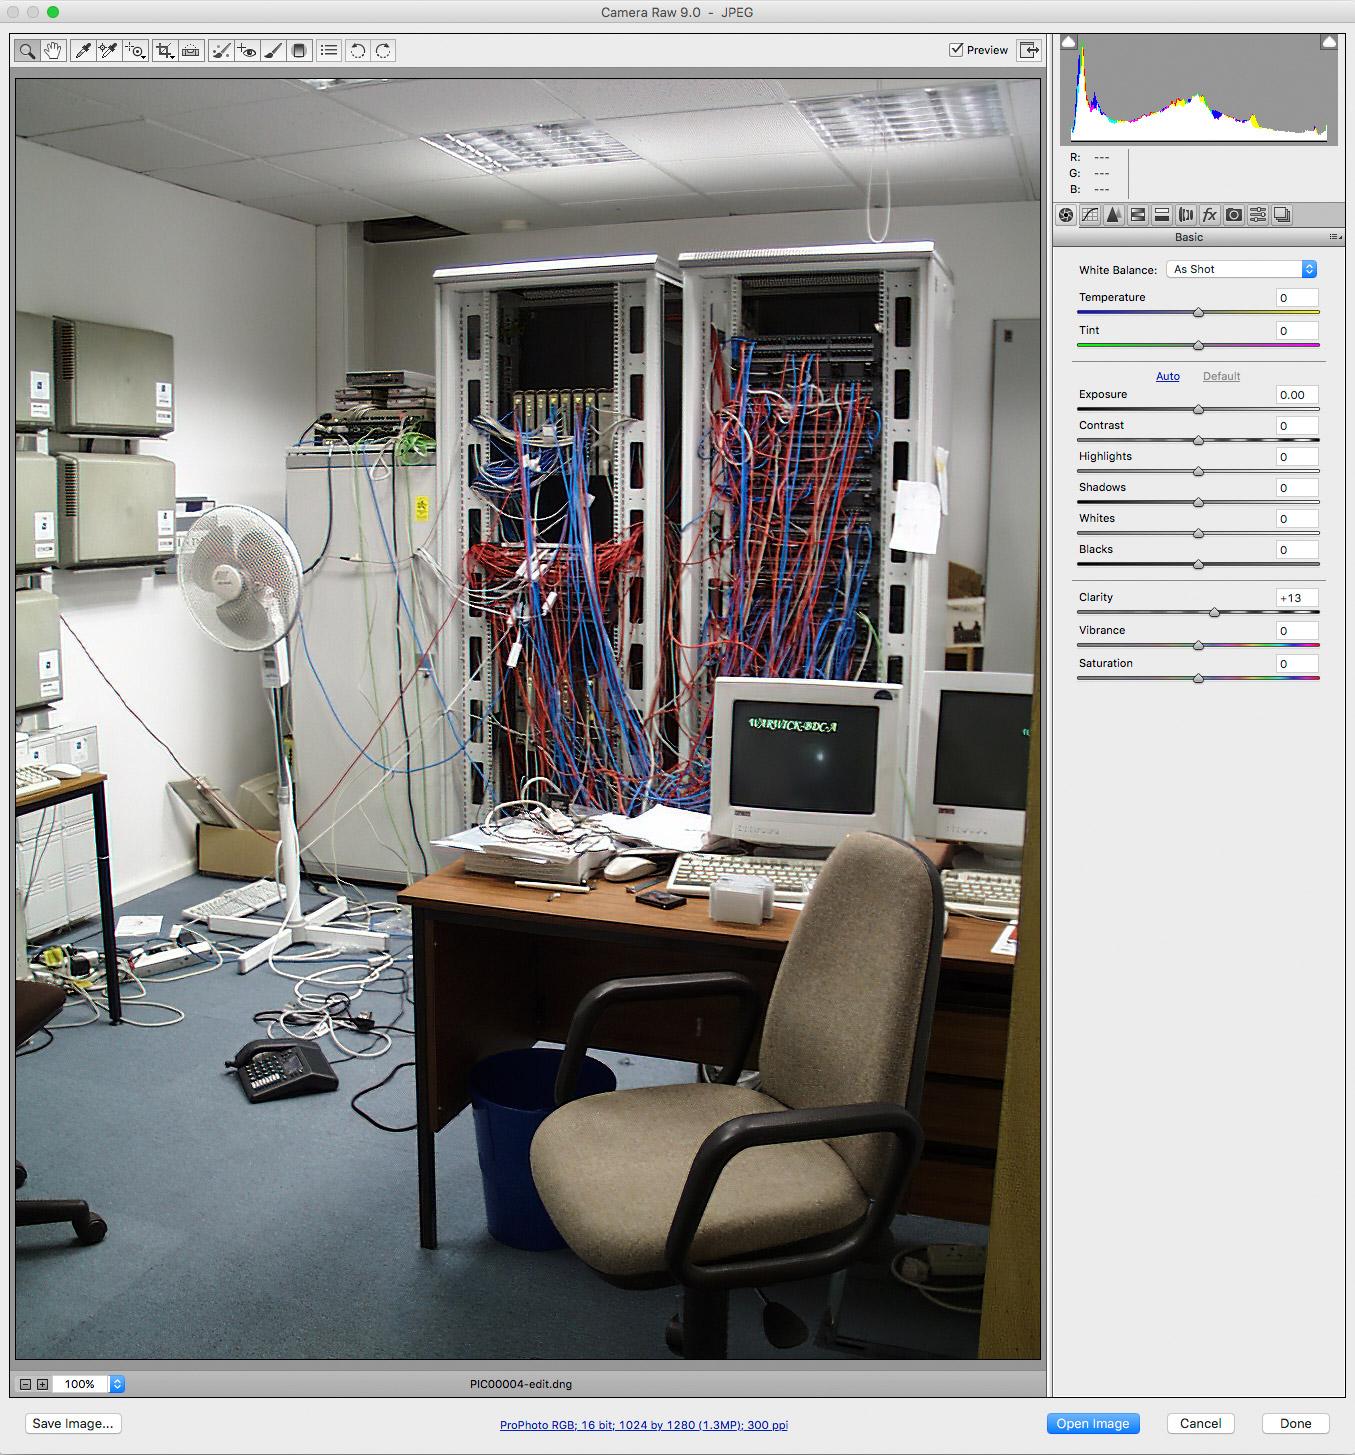The height and width of the screenshot is (1455, 1355).
Task: Open the Basic panel options menu
Action: (x=1336, y=237)
